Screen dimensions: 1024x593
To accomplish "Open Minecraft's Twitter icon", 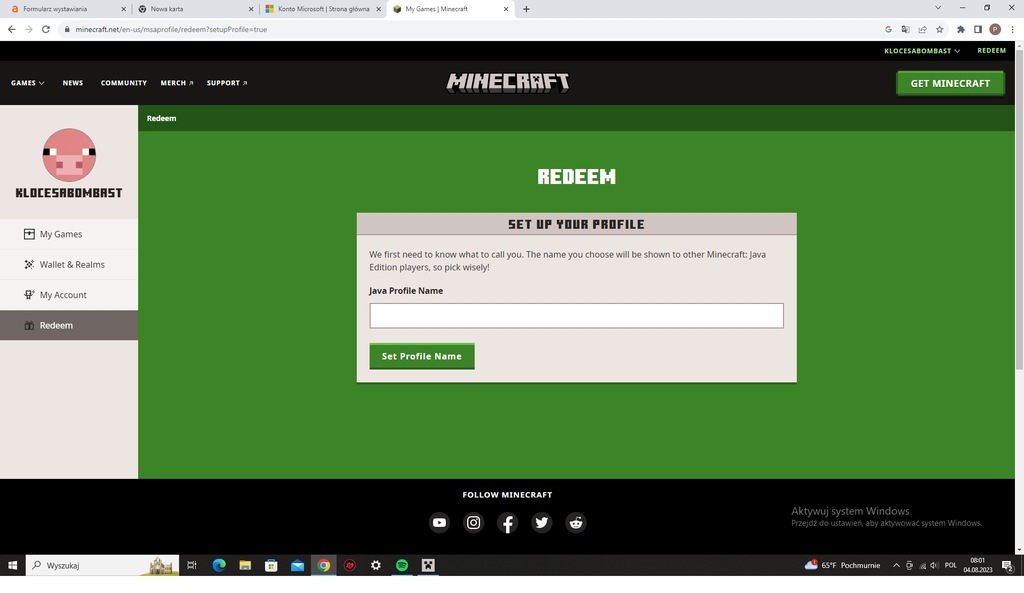I will tap(541, 522).
